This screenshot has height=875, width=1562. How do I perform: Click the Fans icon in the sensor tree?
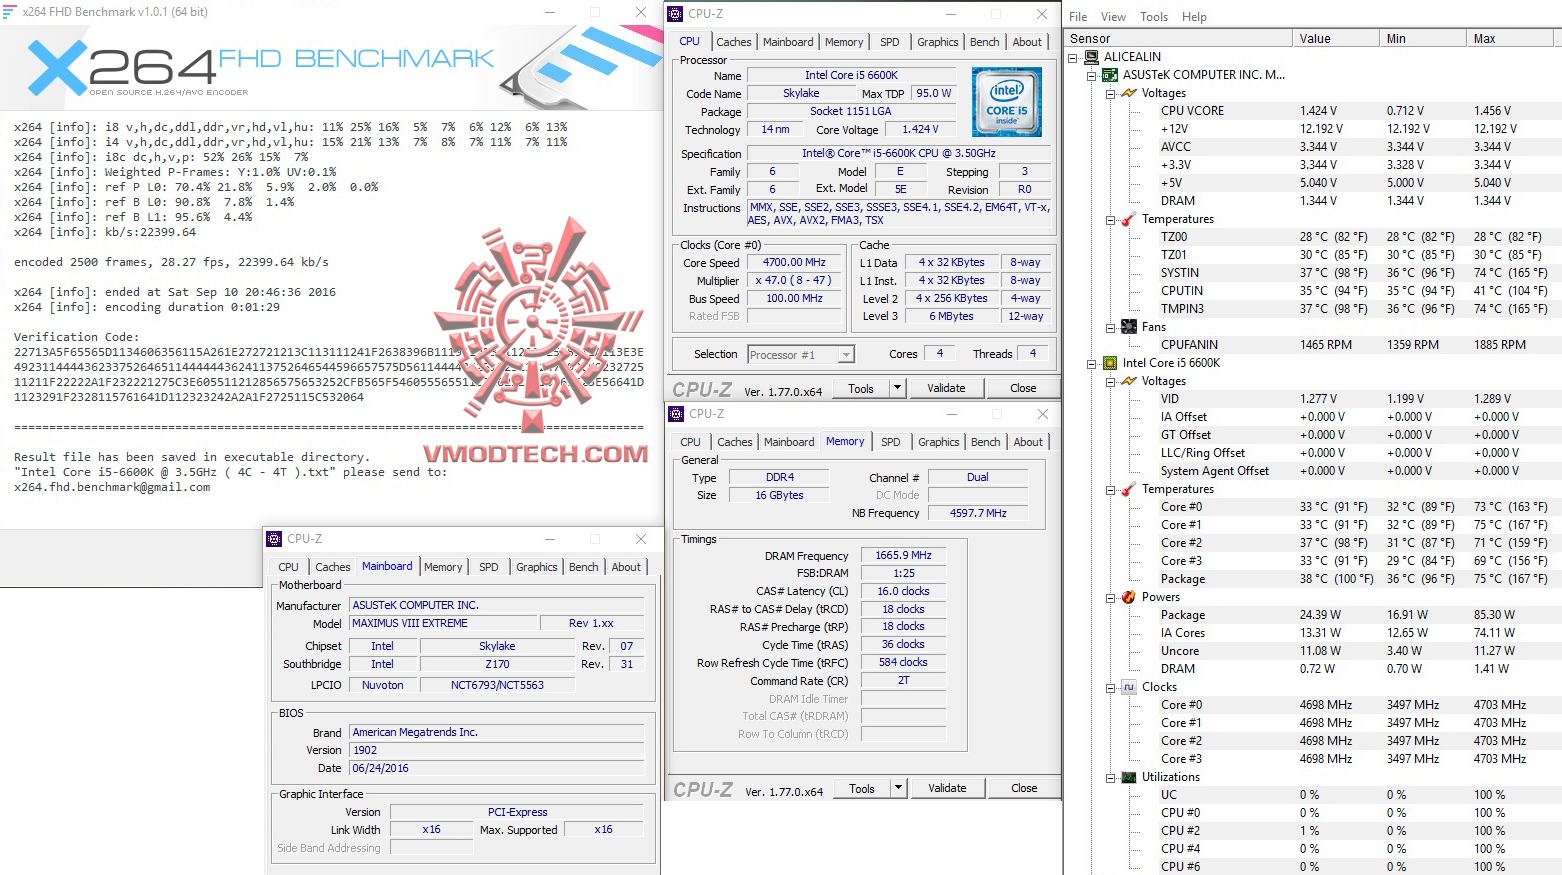point(1129,327)
